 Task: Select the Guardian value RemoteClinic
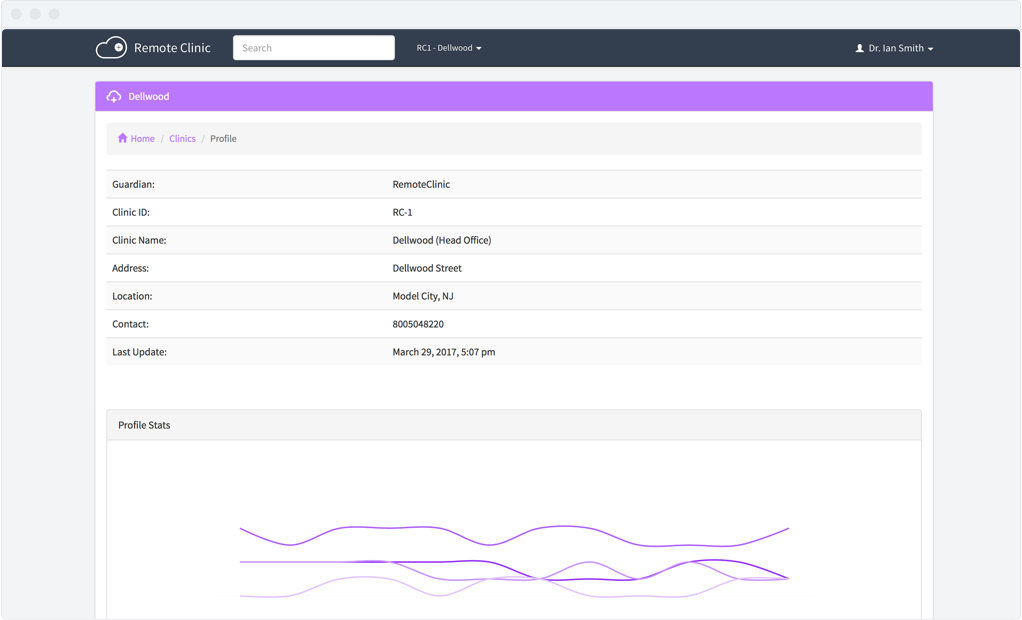click(421, 184)
